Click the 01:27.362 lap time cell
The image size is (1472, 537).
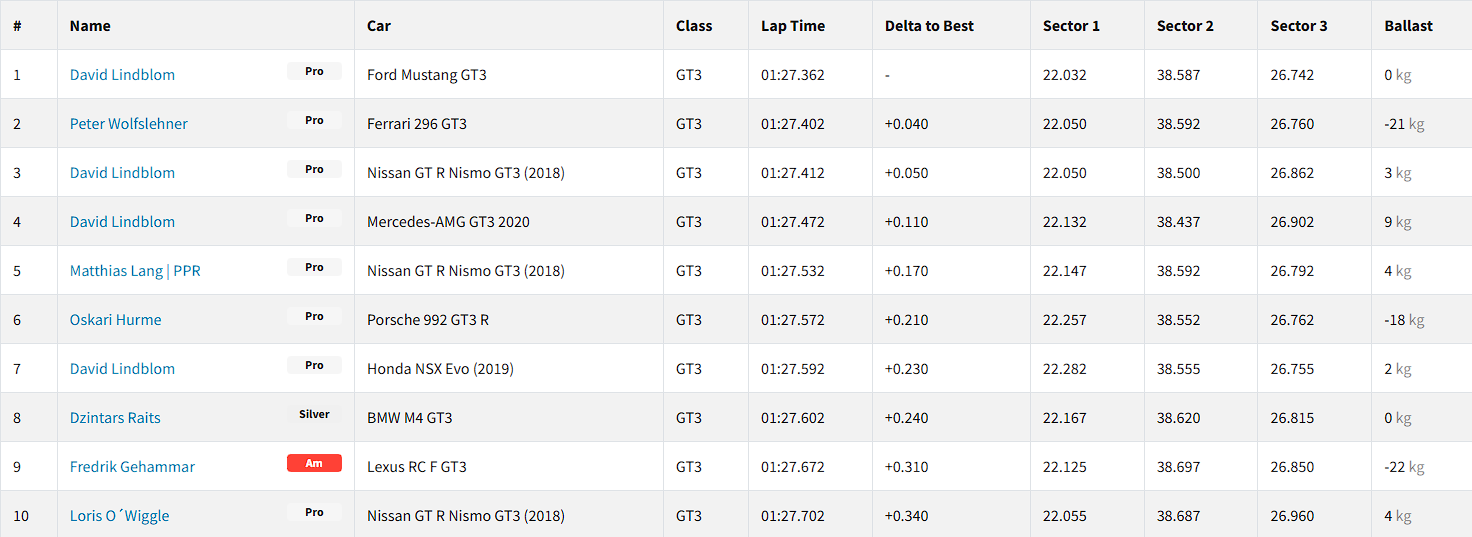(x=793, y=75)
